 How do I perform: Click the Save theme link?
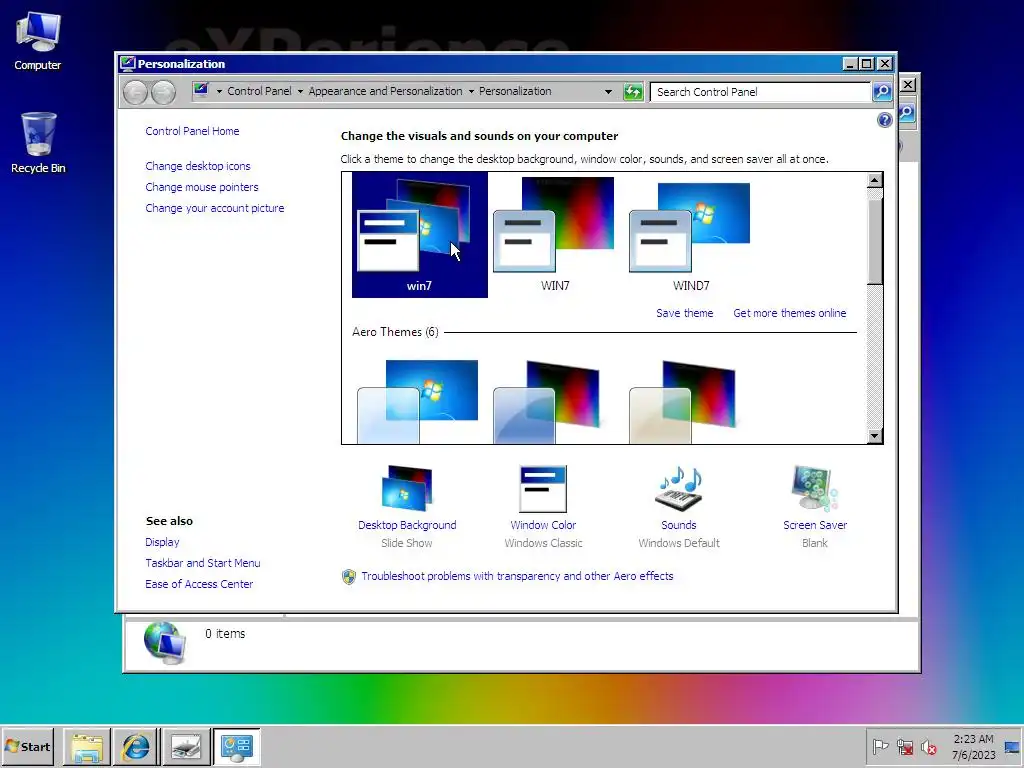[684, 313]
